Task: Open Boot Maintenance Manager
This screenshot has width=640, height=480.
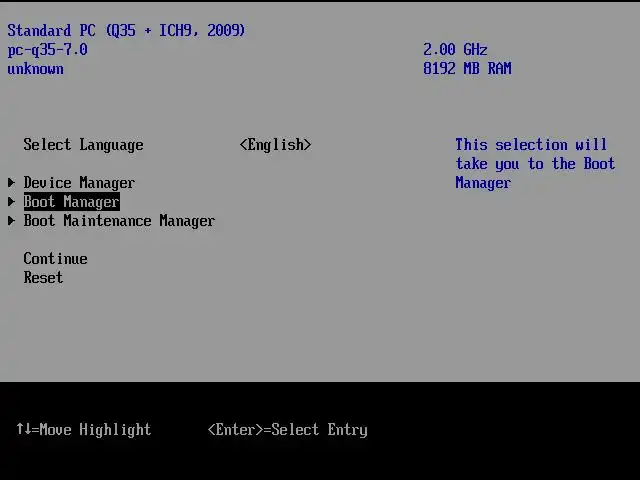Action: (119, 221)
